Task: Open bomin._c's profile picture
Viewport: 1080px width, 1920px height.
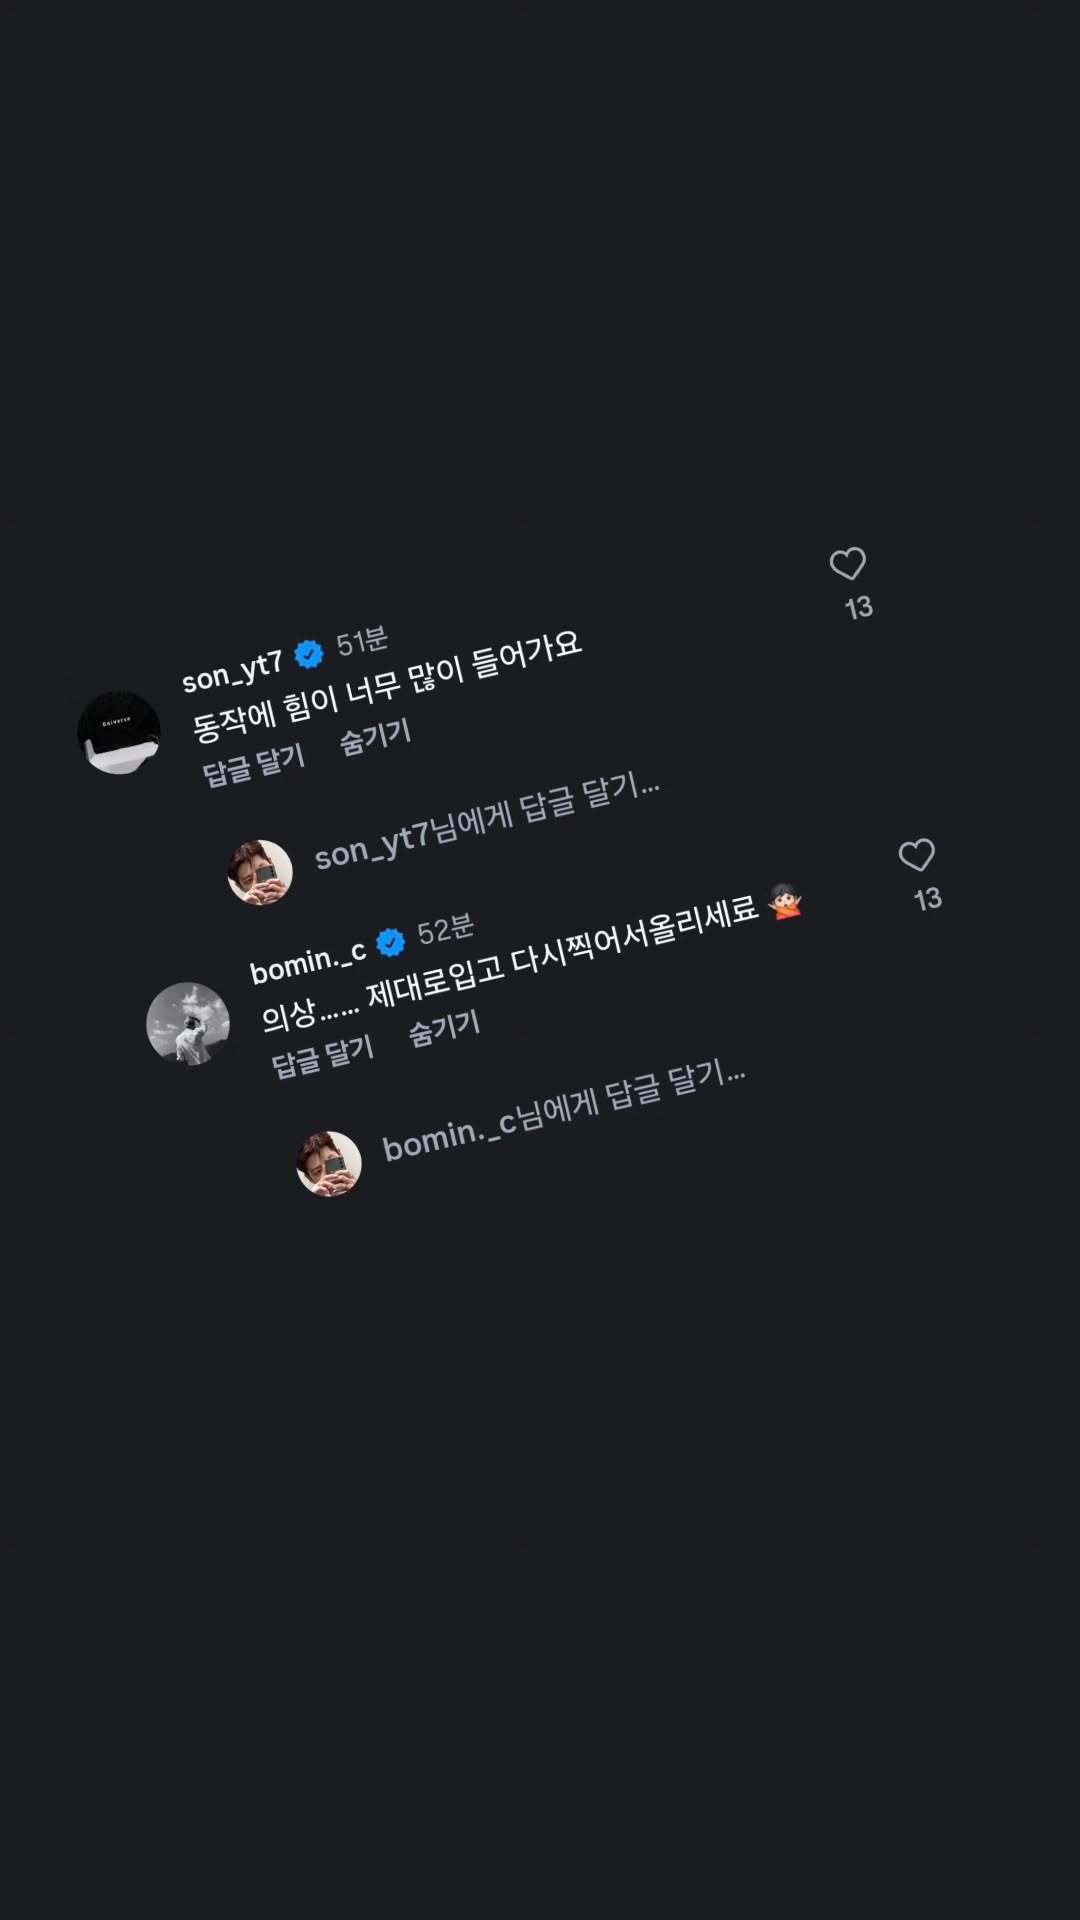Action: pos(188,1024)
